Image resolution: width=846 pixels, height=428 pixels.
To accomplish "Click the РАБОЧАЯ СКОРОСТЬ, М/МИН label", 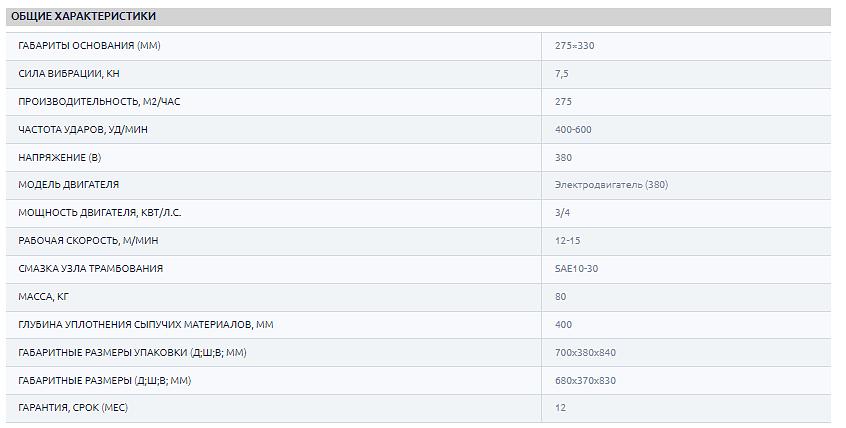I will [x=88, y=241].
